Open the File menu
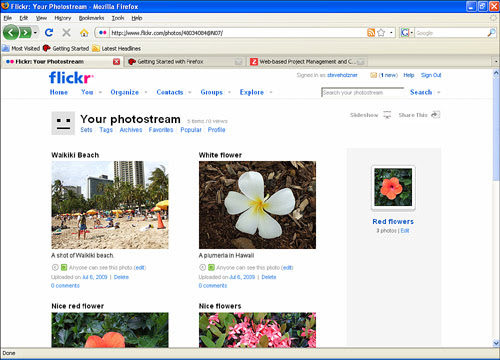 point(8,18)
